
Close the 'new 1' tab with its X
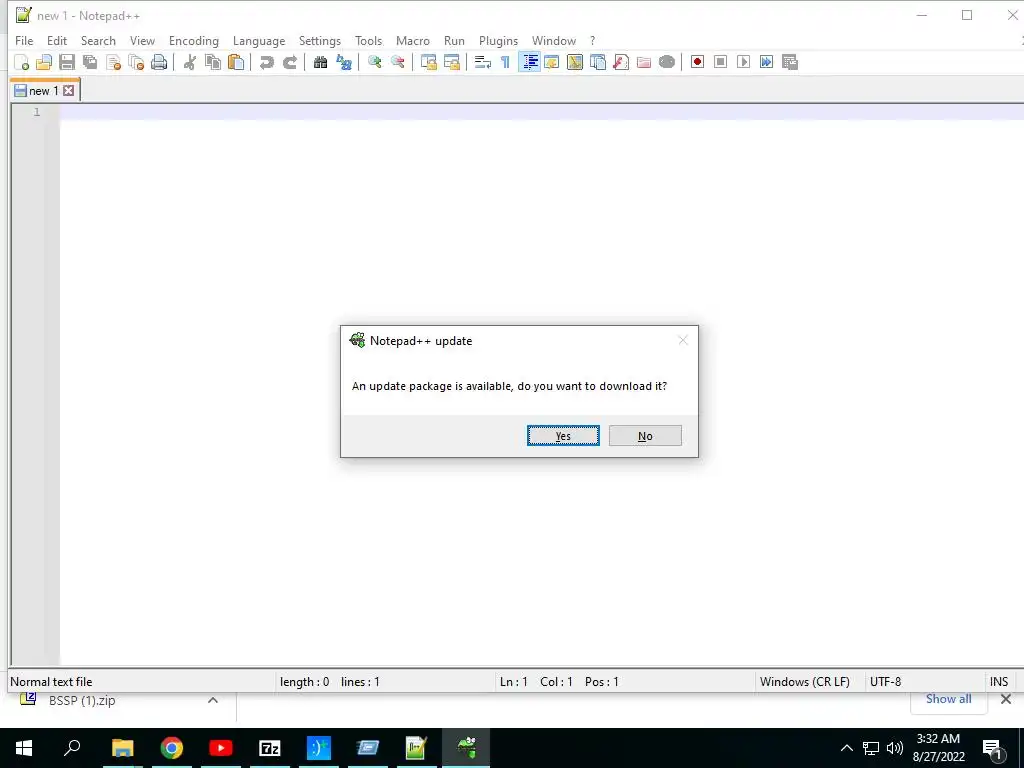[69, 91]
